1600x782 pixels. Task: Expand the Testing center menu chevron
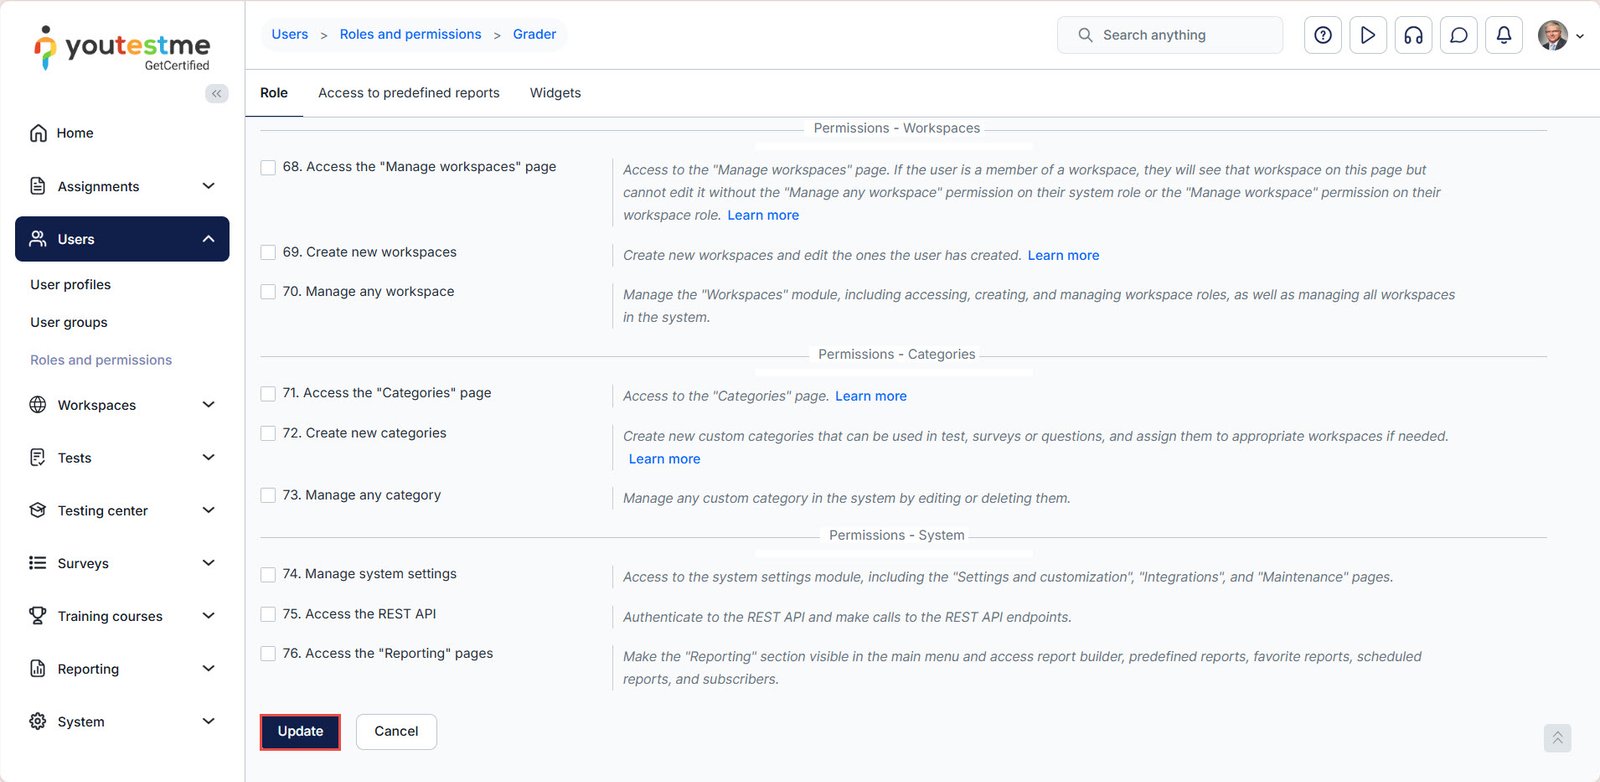coord(208,510)
